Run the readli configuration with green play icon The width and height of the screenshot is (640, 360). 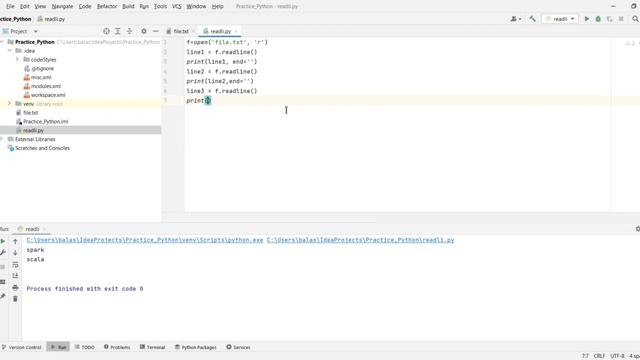[587, 19]
